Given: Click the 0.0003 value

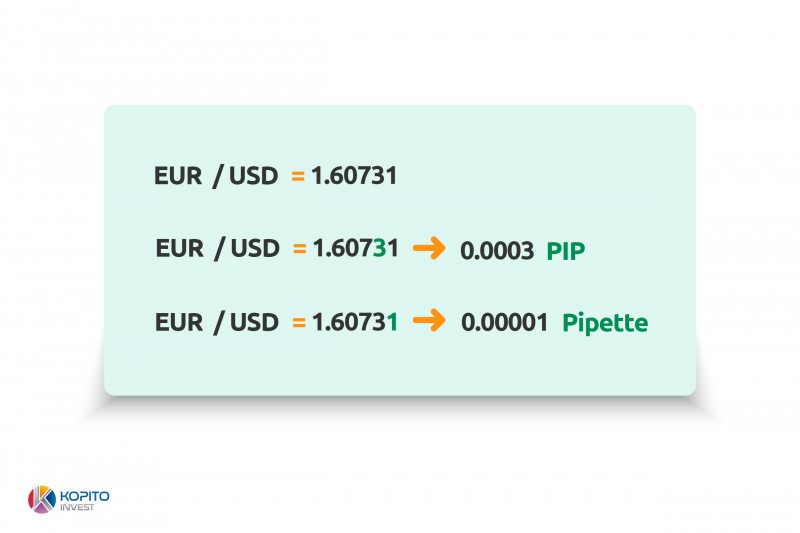Looking at the screenshot, I should 497,251.
